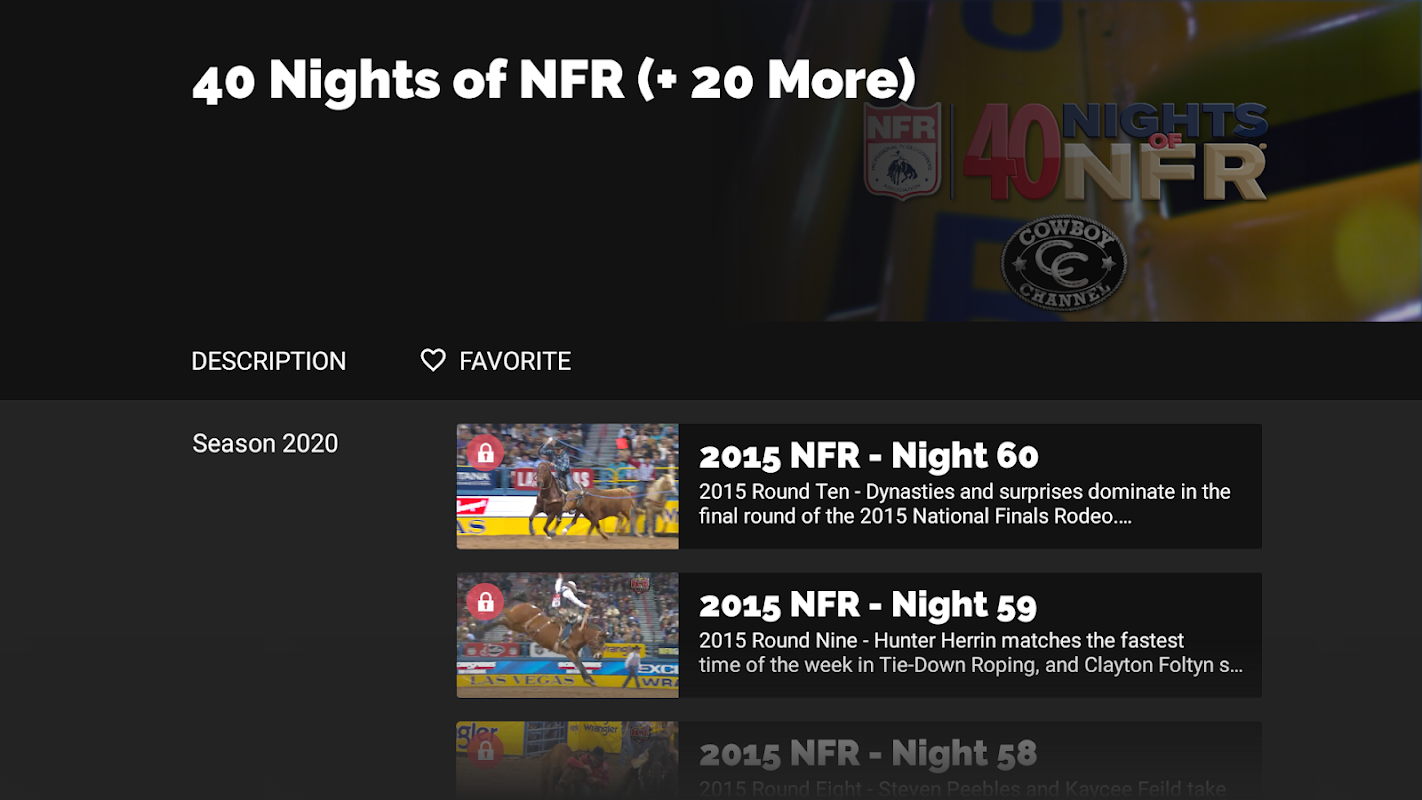Screen dimensions: 1422x800
Task: Click the lock icon on Night 59 thumbnail
Action: (x=485, y=602)
